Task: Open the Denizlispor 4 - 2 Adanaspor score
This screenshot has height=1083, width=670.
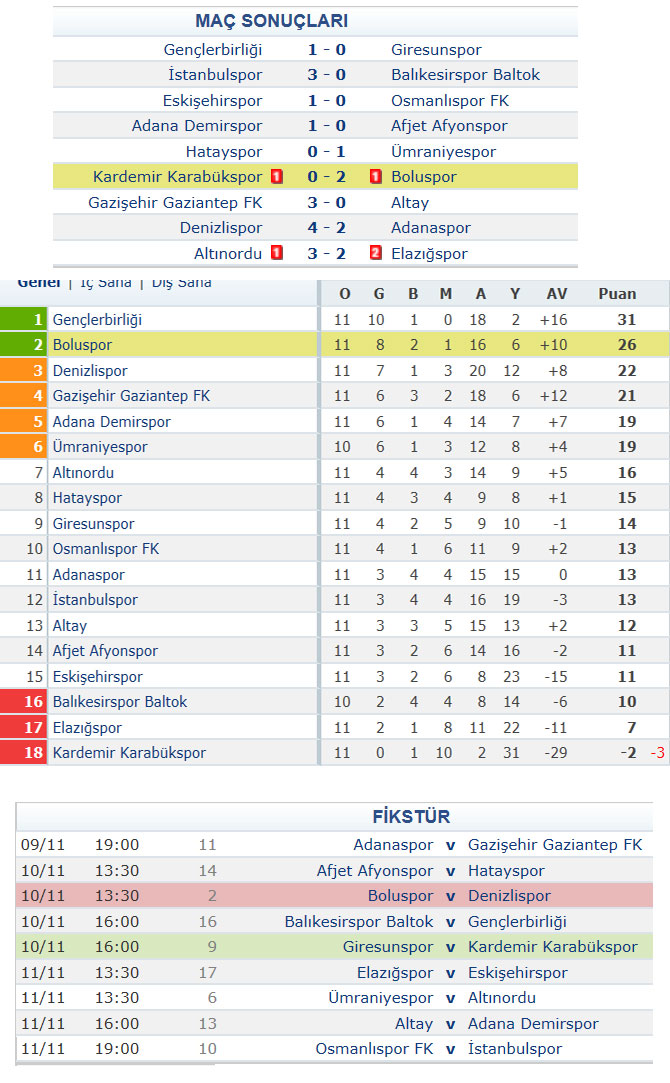Action: click(x=327, y=228)
